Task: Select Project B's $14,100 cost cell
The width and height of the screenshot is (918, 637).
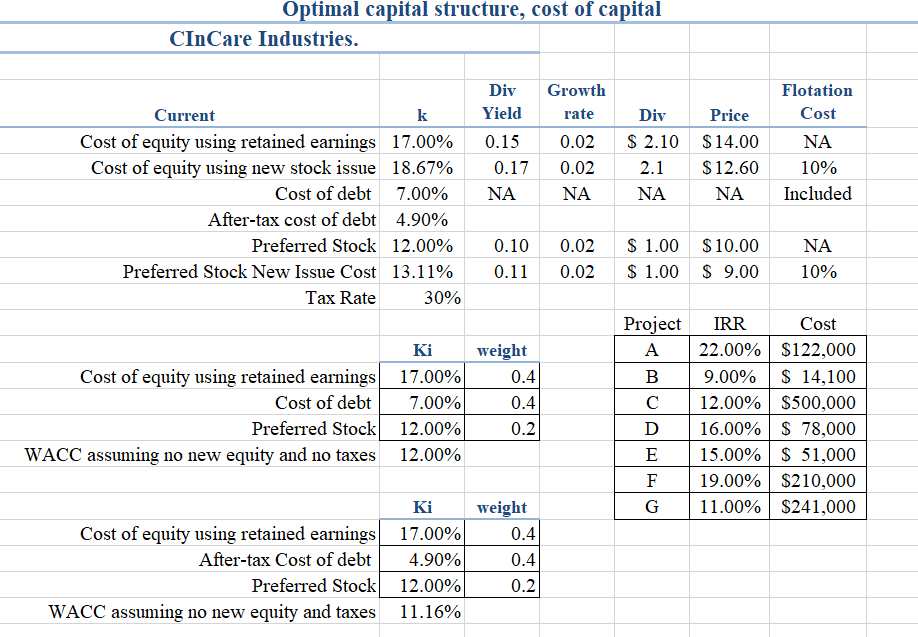Action: point(817,377)
